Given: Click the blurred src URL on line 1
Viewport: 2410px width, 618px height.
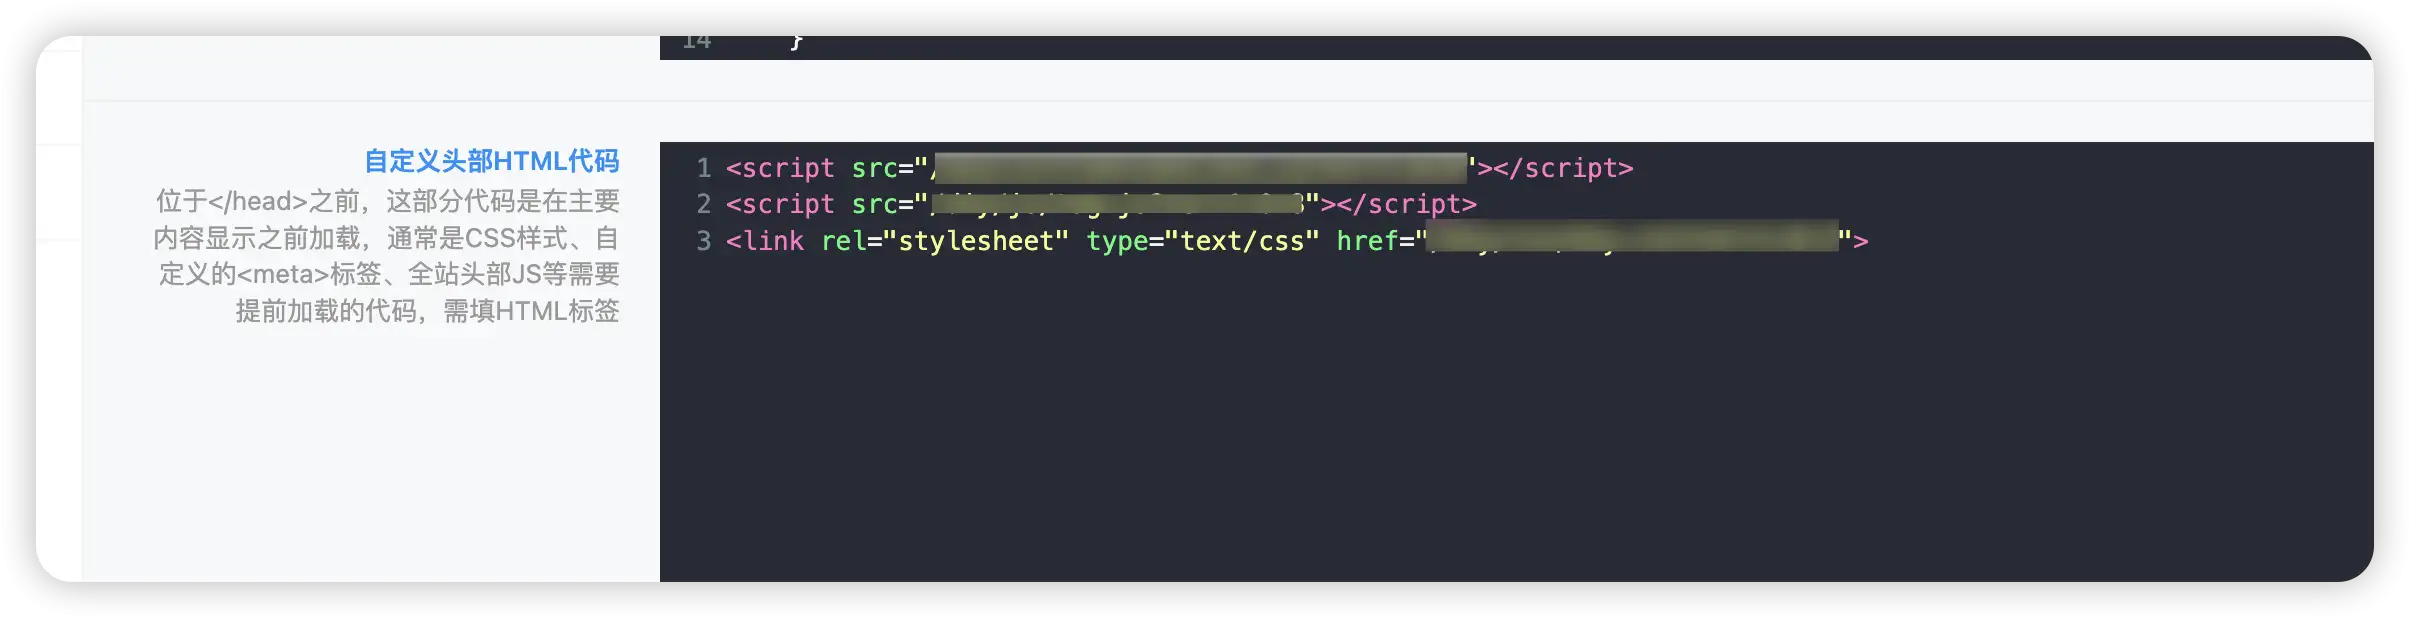Looking at the screenshot, I should [1200, 168].
